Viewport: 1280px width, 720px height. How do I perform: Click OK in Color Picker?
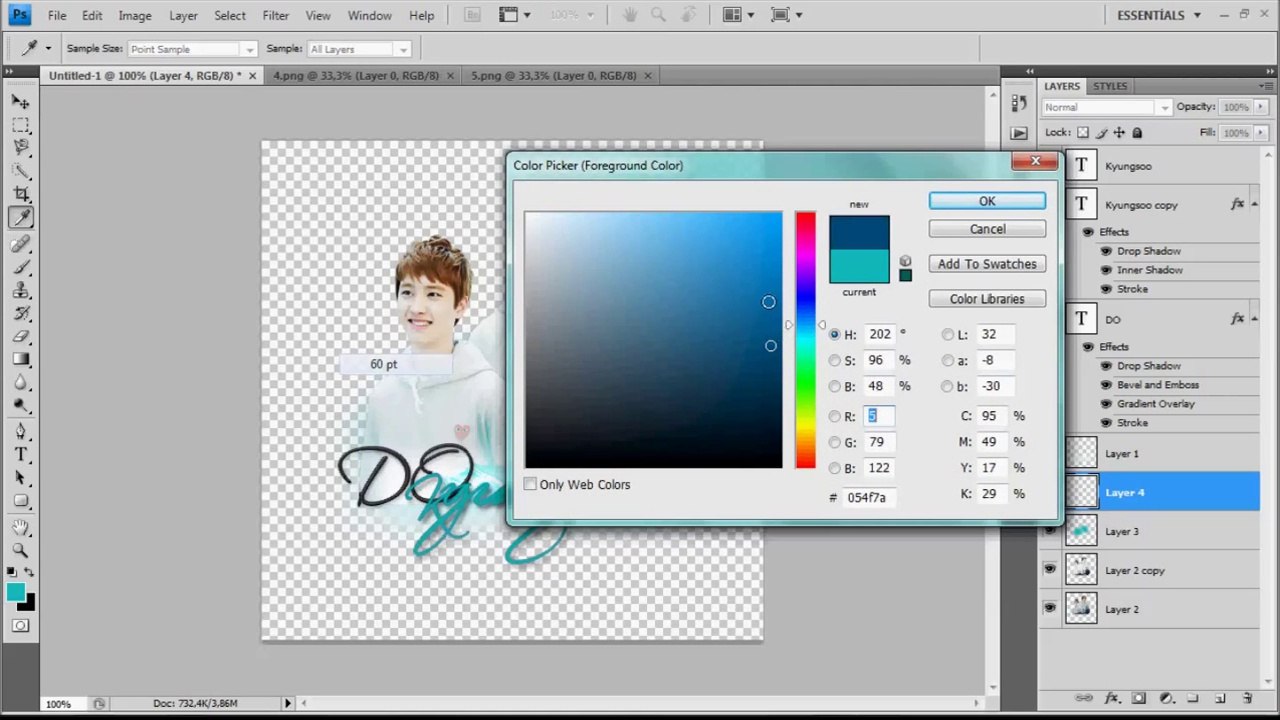click(x=987, y=201)
